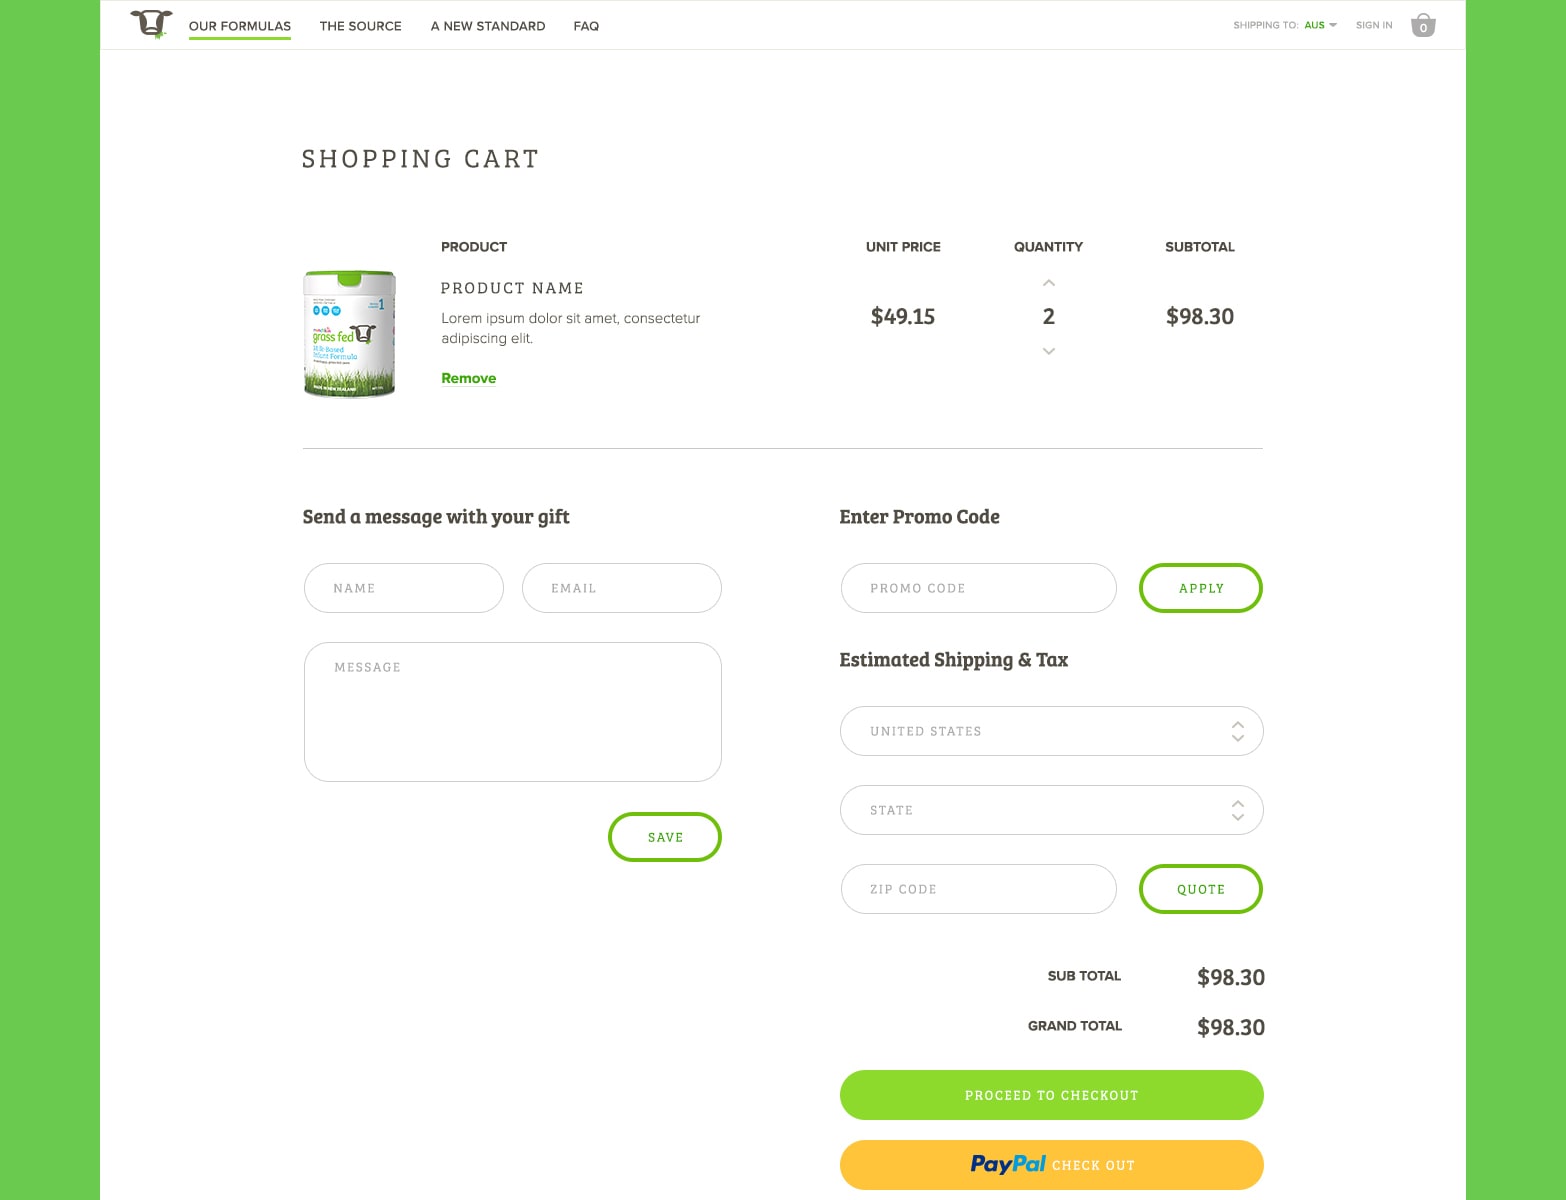Click the Apply promo code button
The image size is (1566, 1200).
click(1201, 588)
